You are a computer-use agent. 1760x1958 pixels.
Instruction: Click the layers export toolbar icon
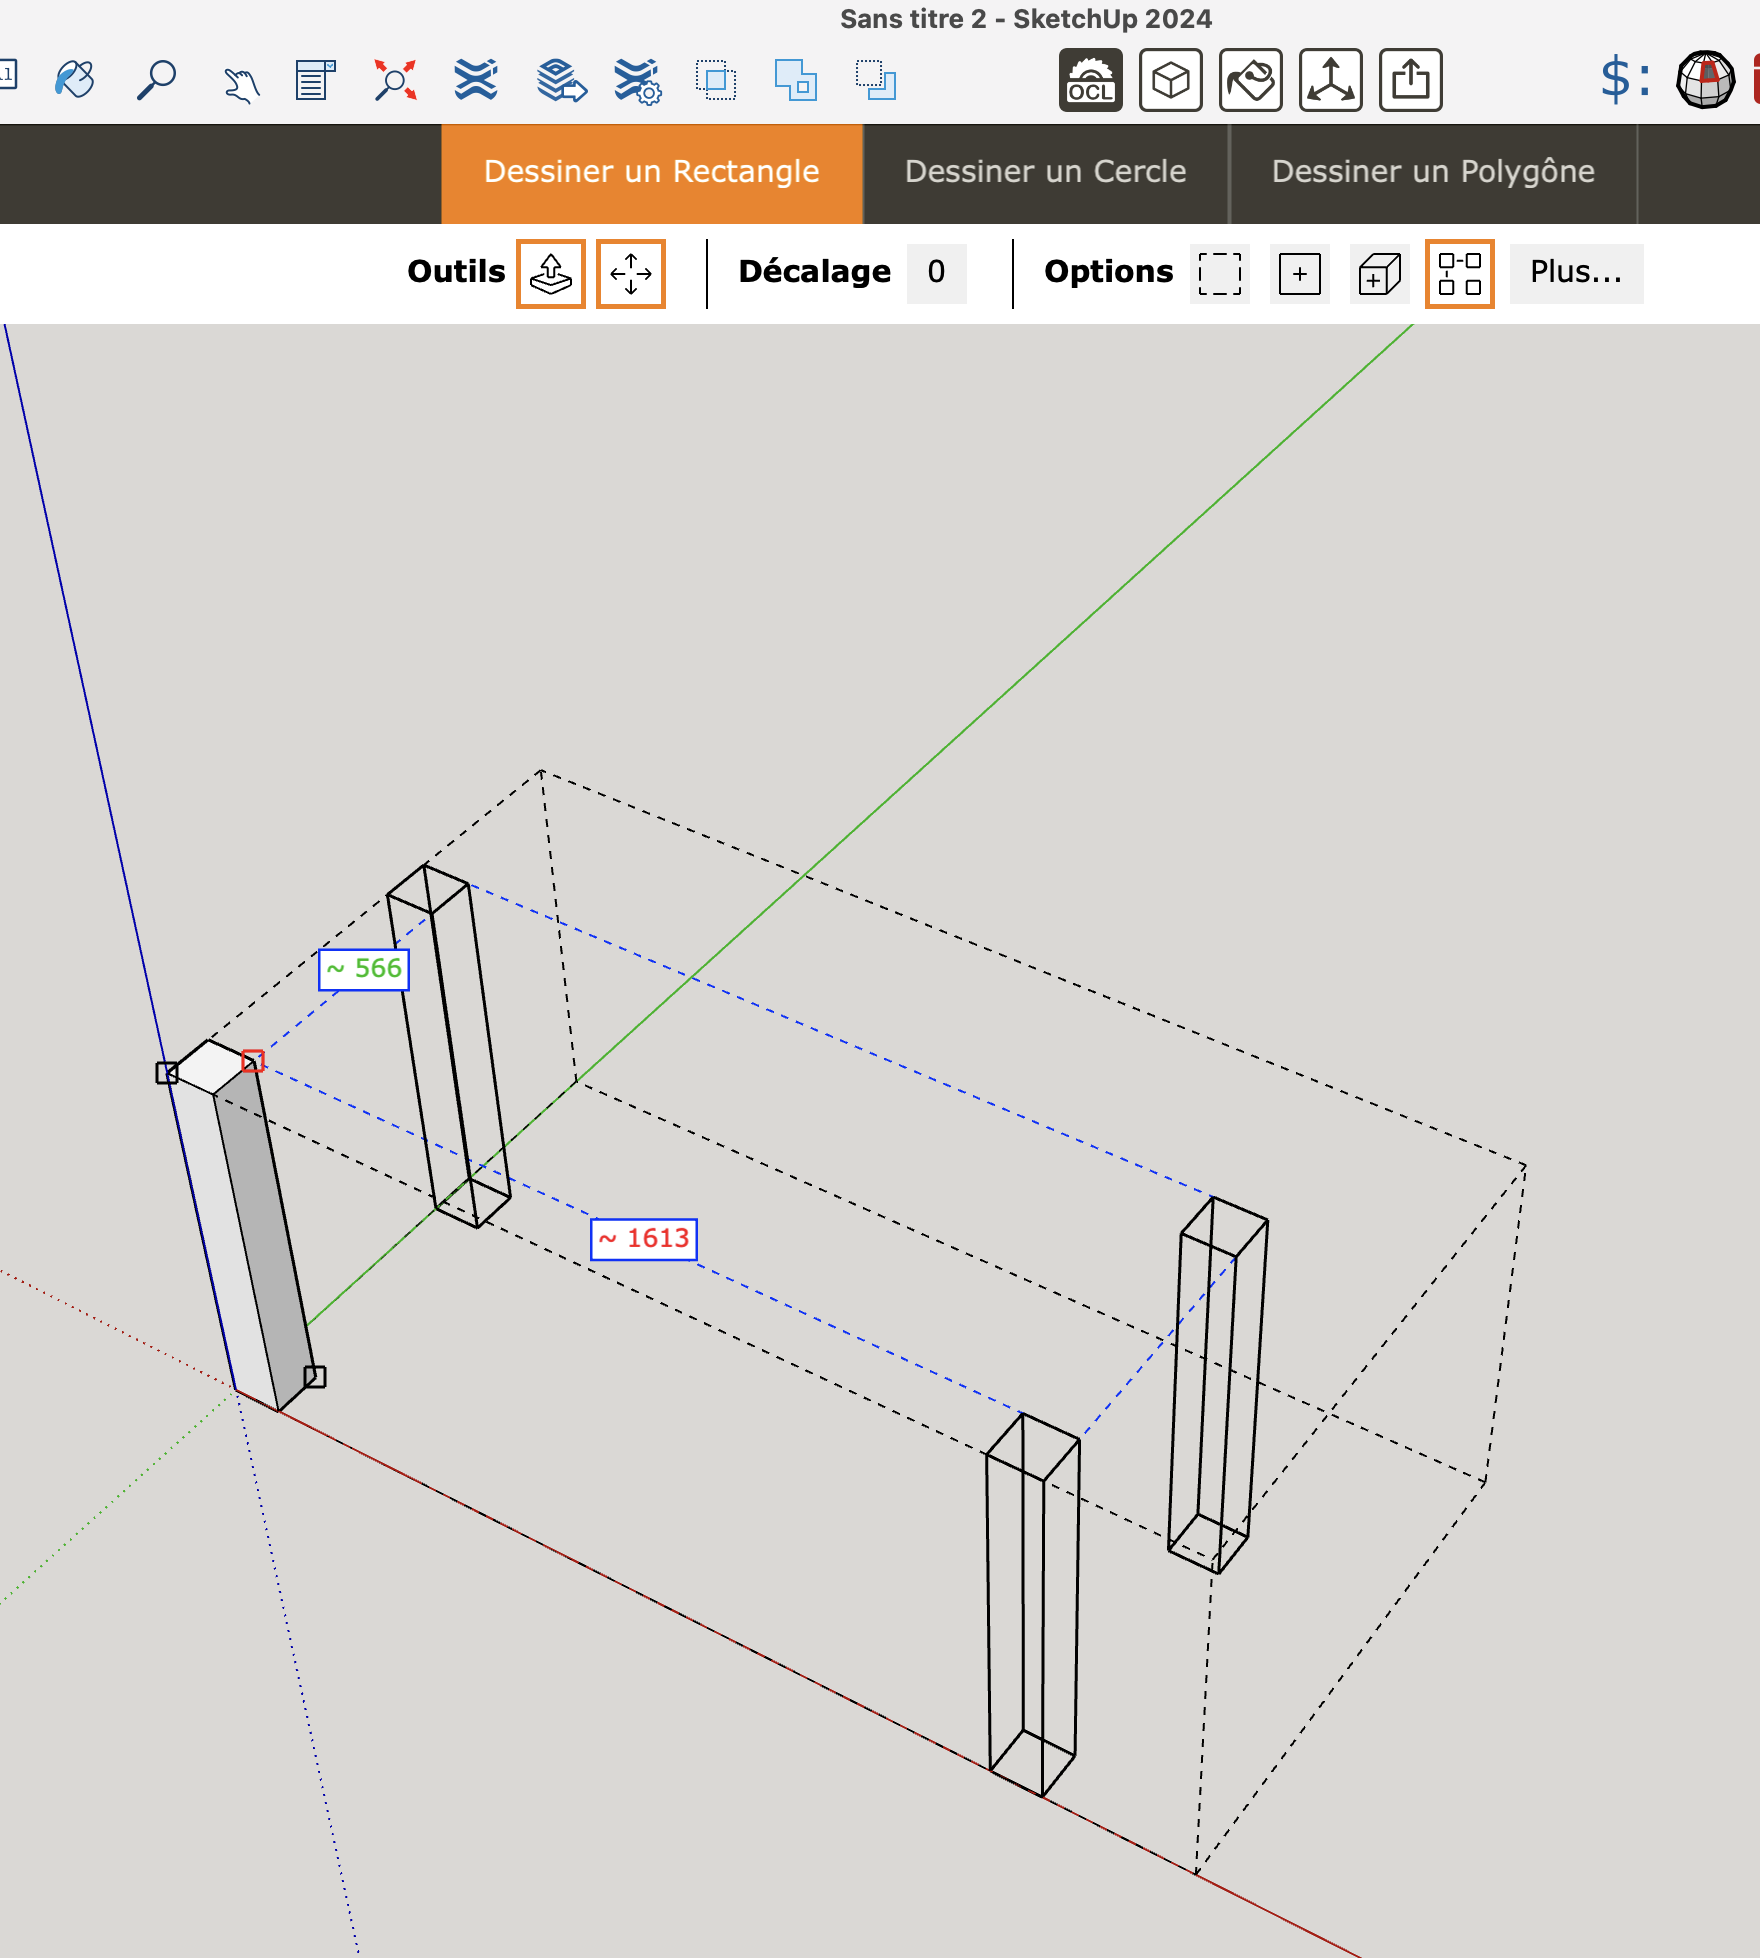coord(557,80)
